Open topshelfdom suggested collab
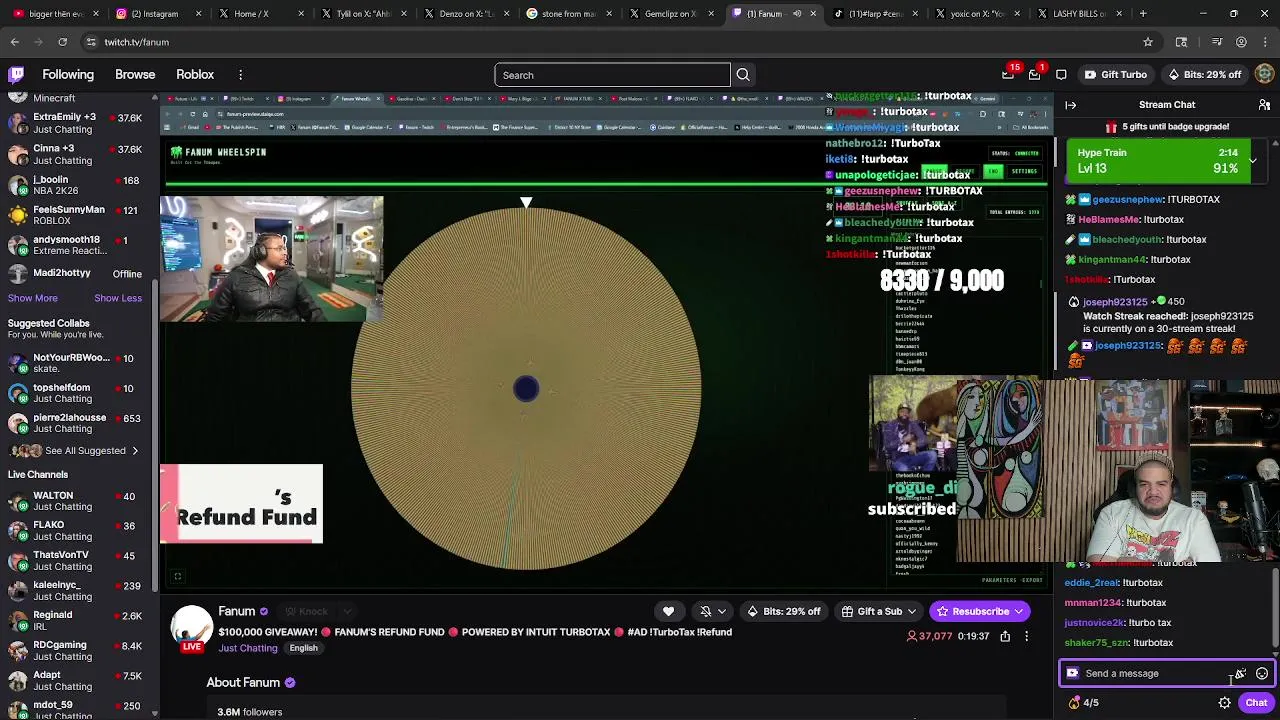 tap(78, 393)
